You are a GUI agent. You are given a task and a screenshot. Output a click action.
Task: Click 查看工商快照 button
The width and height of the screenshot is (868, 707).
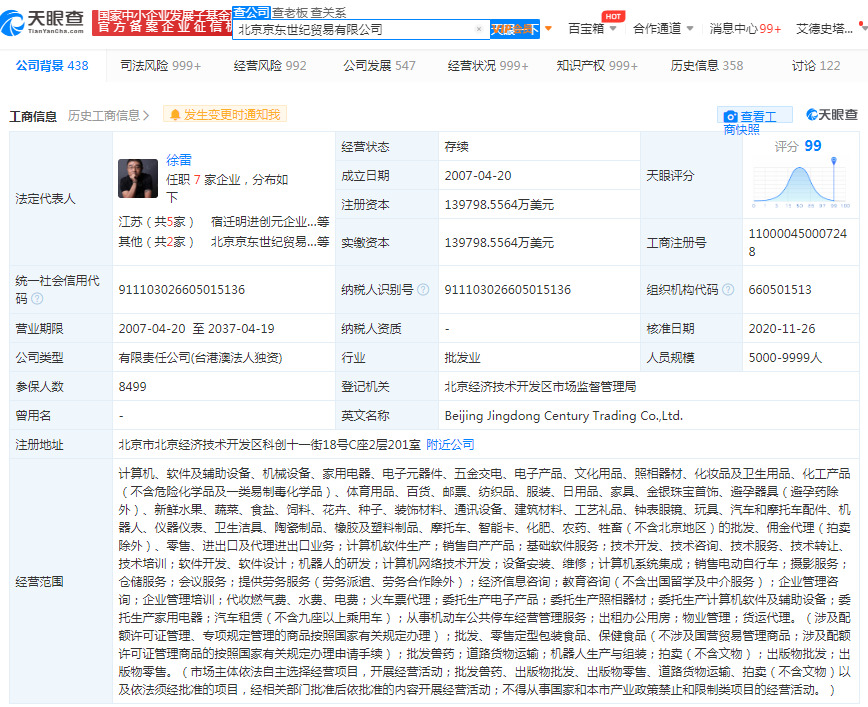coord(755,115)
